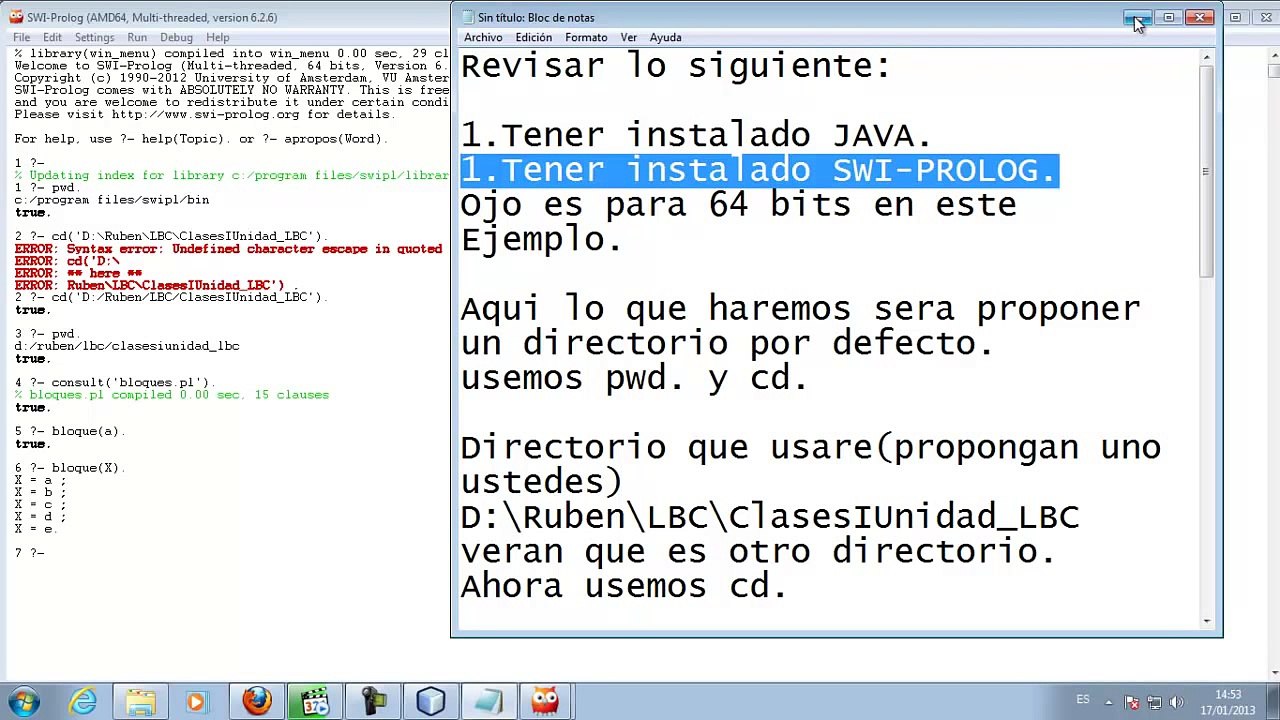Open the Run menu in SWI-Prolog
The image size is (1280, 720).
tap(137, 38)
